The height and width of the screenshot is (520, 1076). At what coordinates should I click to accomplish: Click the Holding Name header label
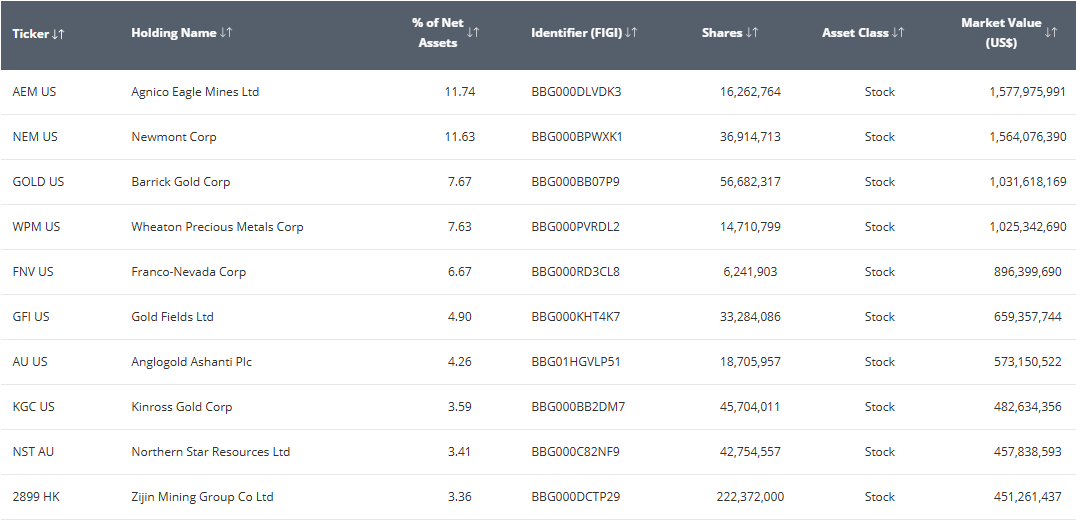click(174, 32)
